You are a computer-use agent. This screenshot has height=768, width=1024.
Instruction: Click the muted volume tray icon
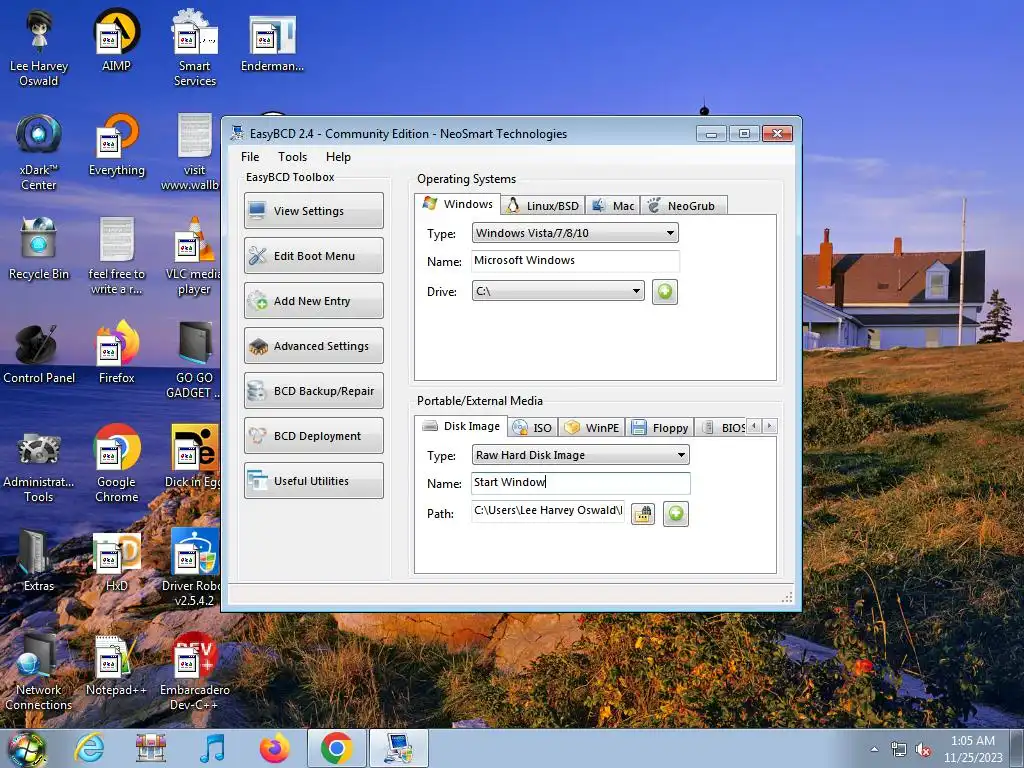coord(923,750)
